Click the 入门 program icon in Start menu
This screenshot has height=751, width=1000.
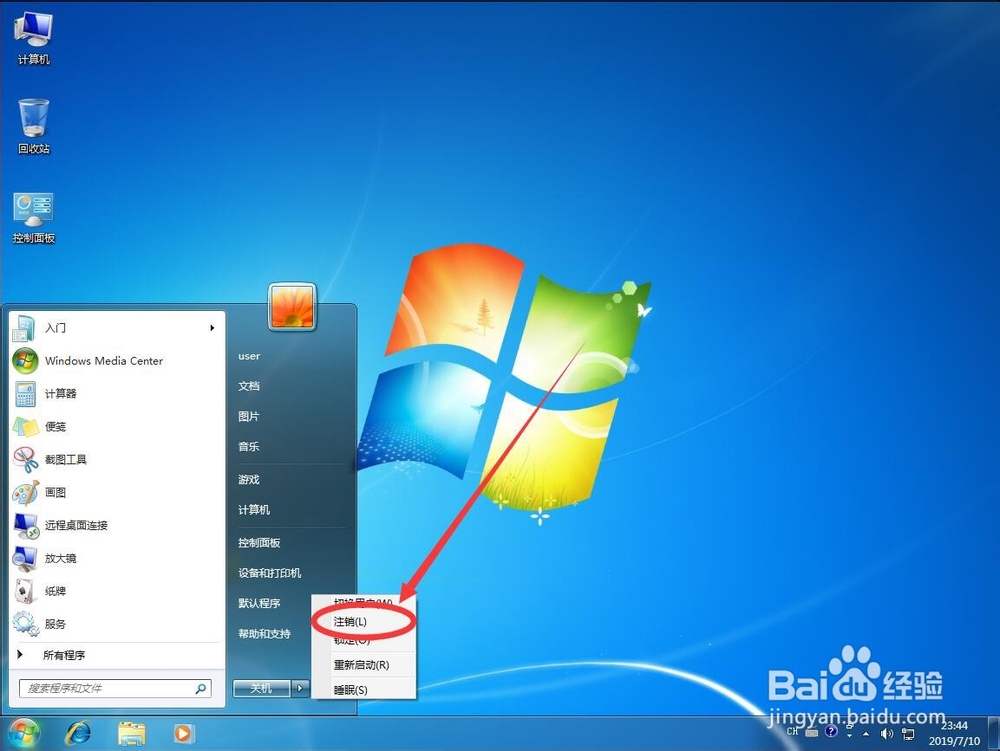[x=24, y=328]
